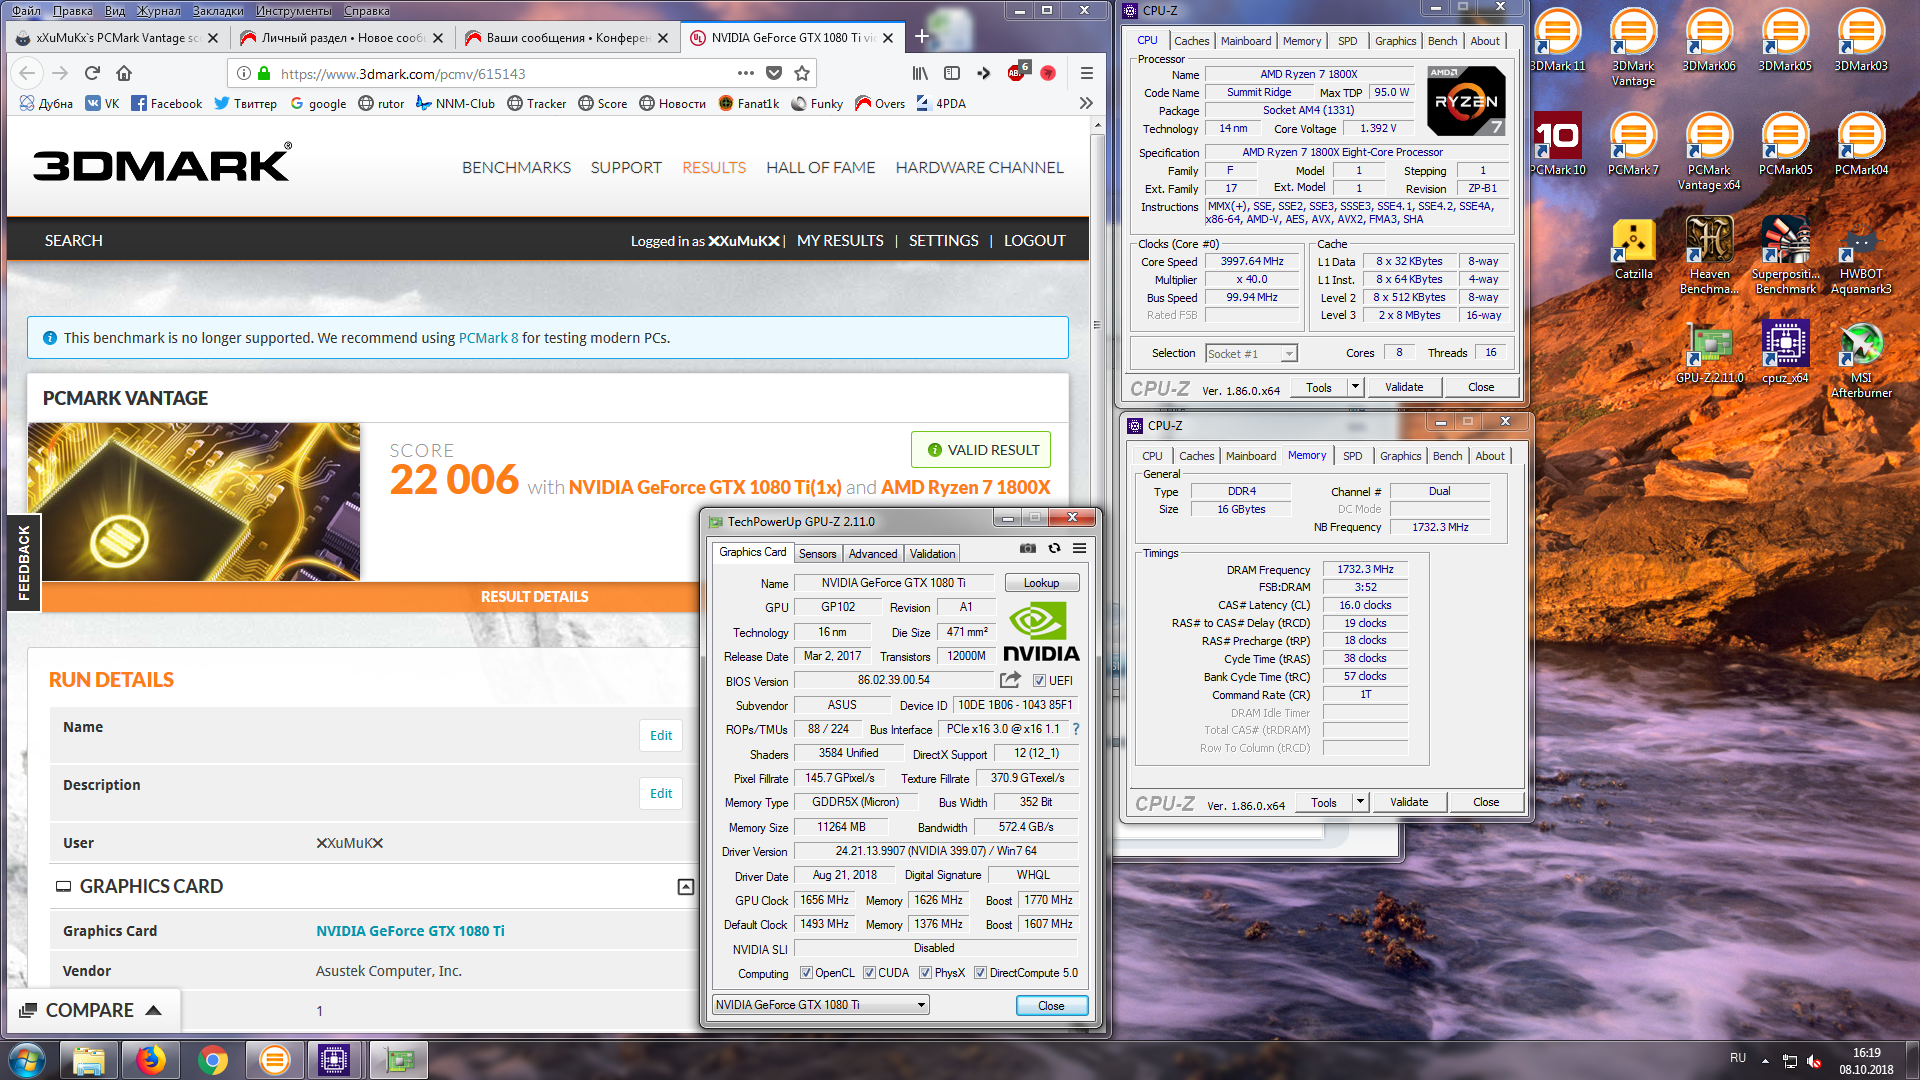Take GPU-Z screenshot with camera icon

pyautogui.click(x=1028, y=548)
